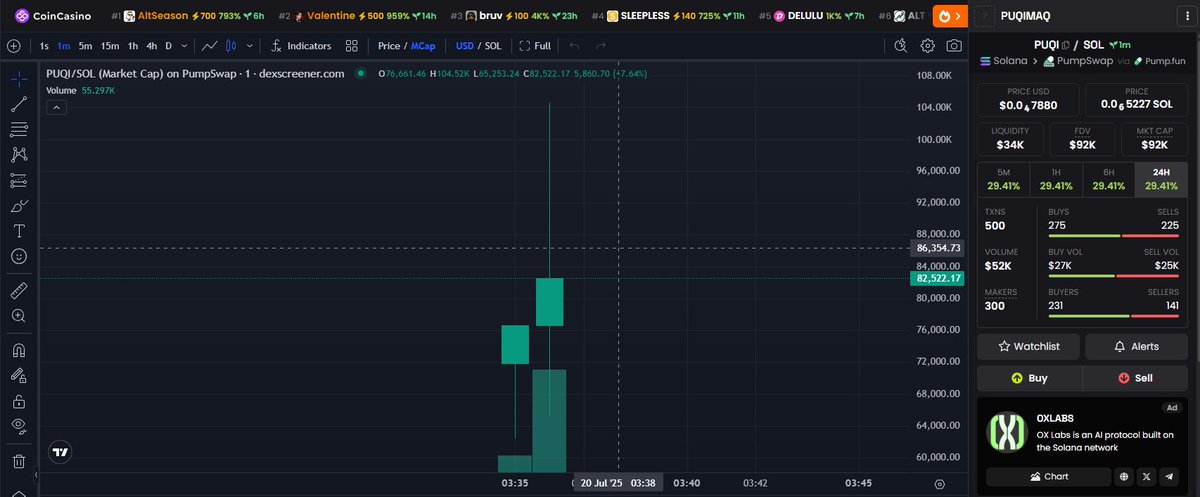Switch chart to Price mode

click(x=389, y=46)
